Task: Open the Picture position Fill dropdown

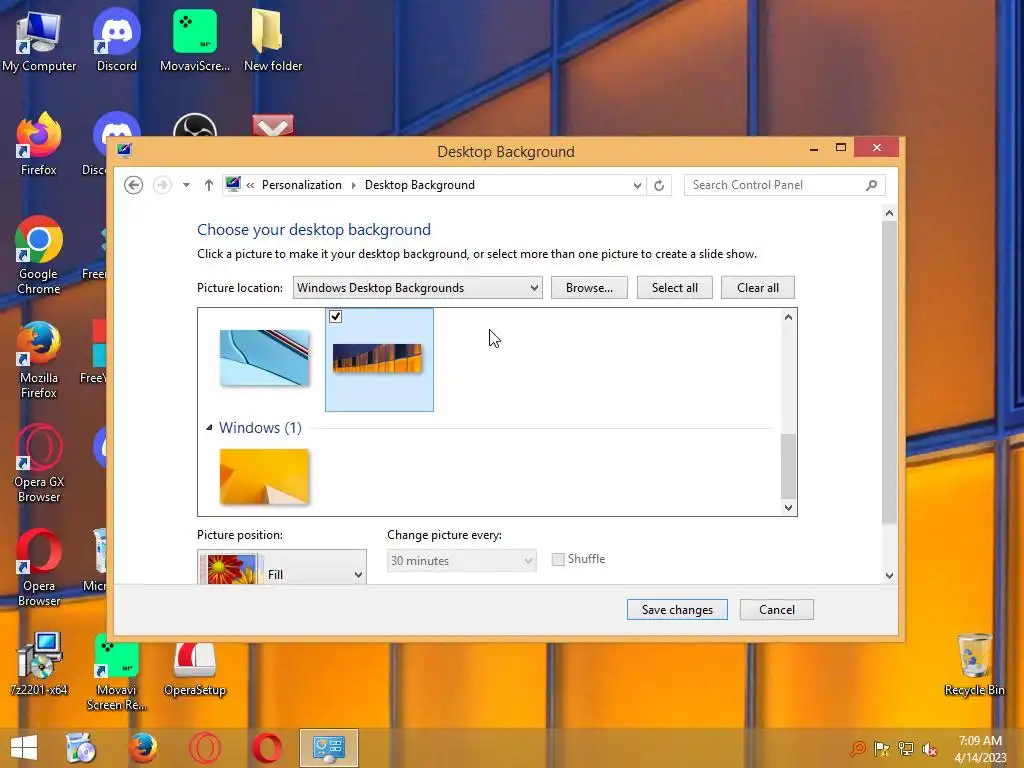Action: [281, 568]
